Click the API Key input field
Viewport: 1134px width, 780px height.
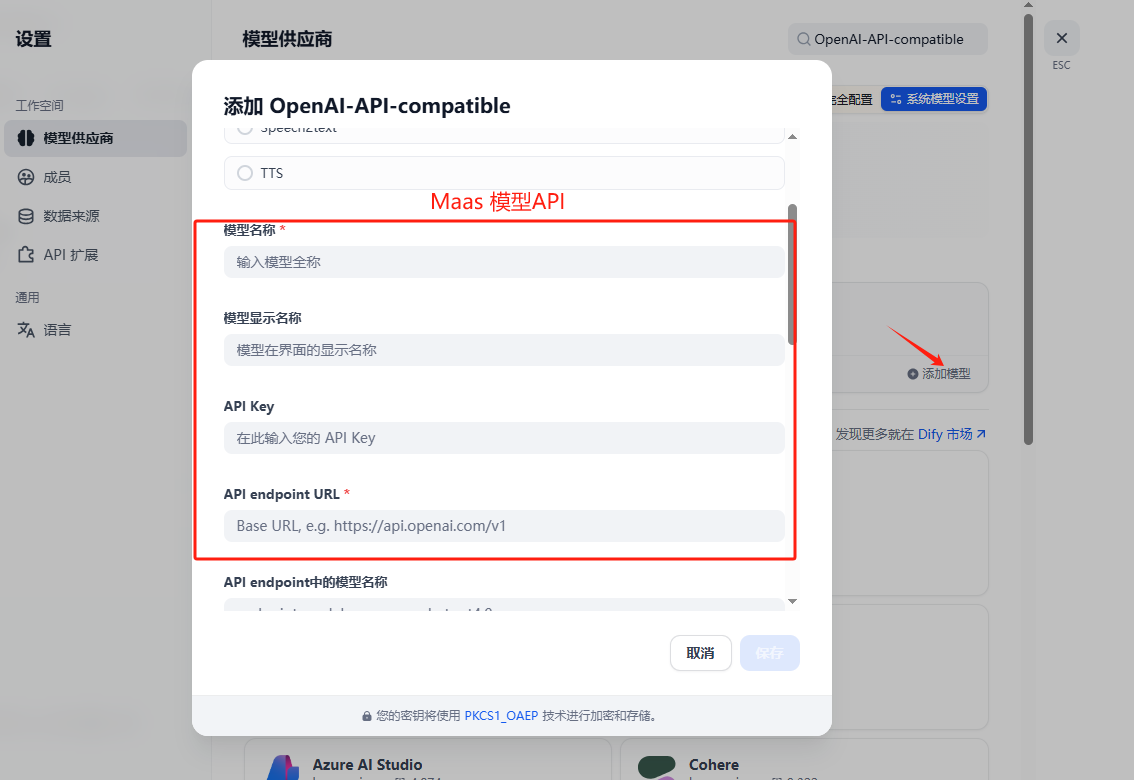[504, 438]
